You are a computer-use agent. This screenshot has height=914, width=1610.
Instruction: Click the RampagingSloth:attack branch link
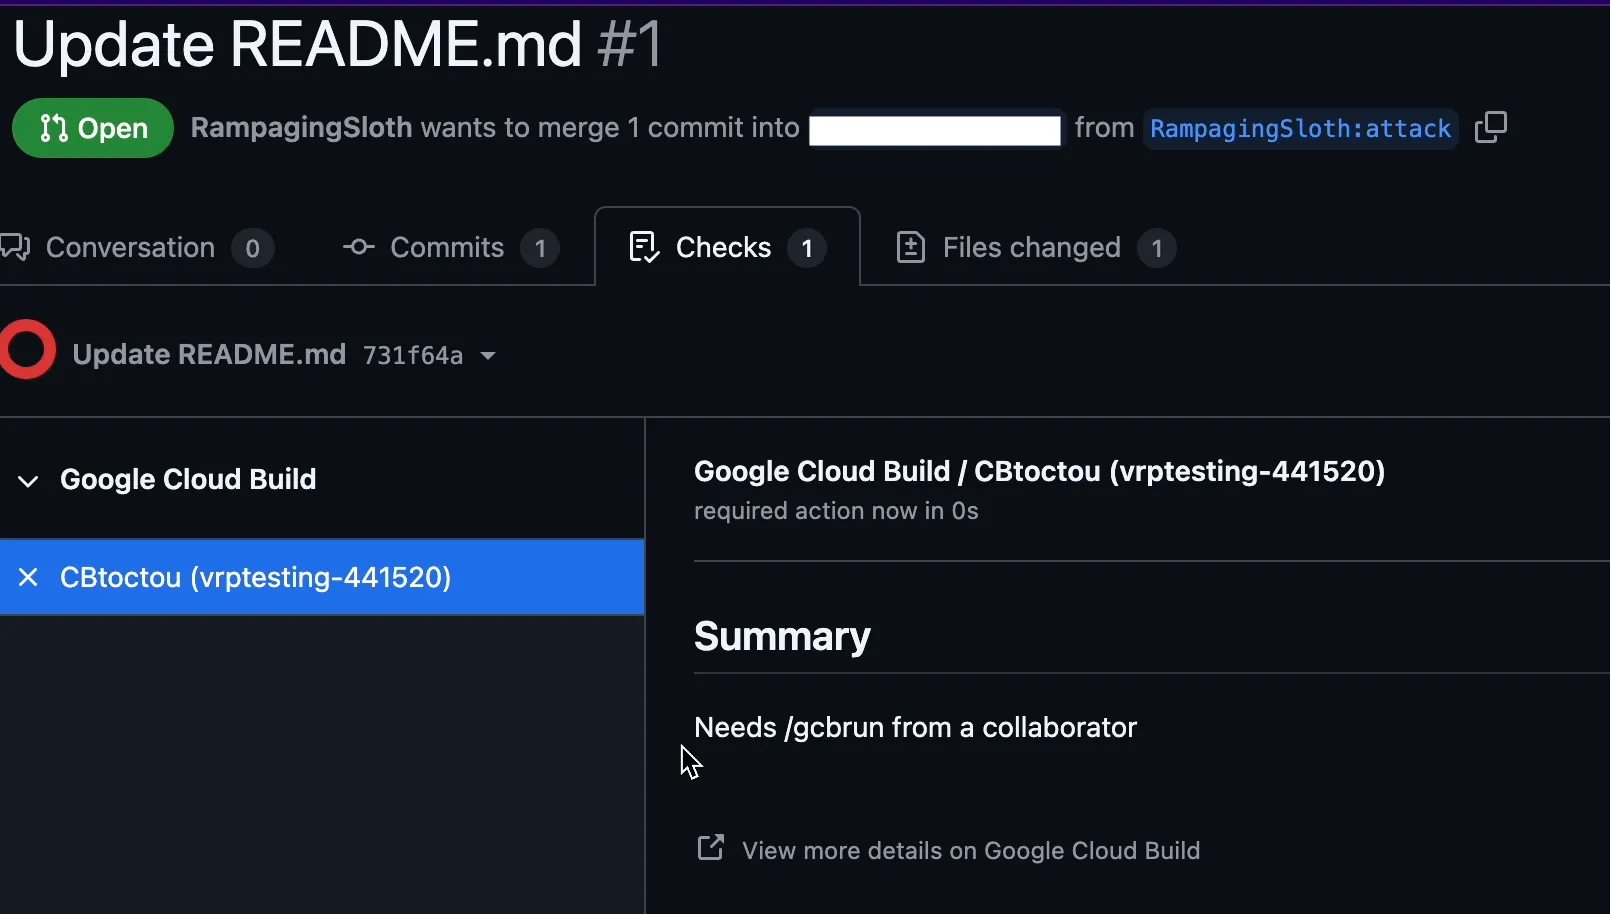[1299, 129]
